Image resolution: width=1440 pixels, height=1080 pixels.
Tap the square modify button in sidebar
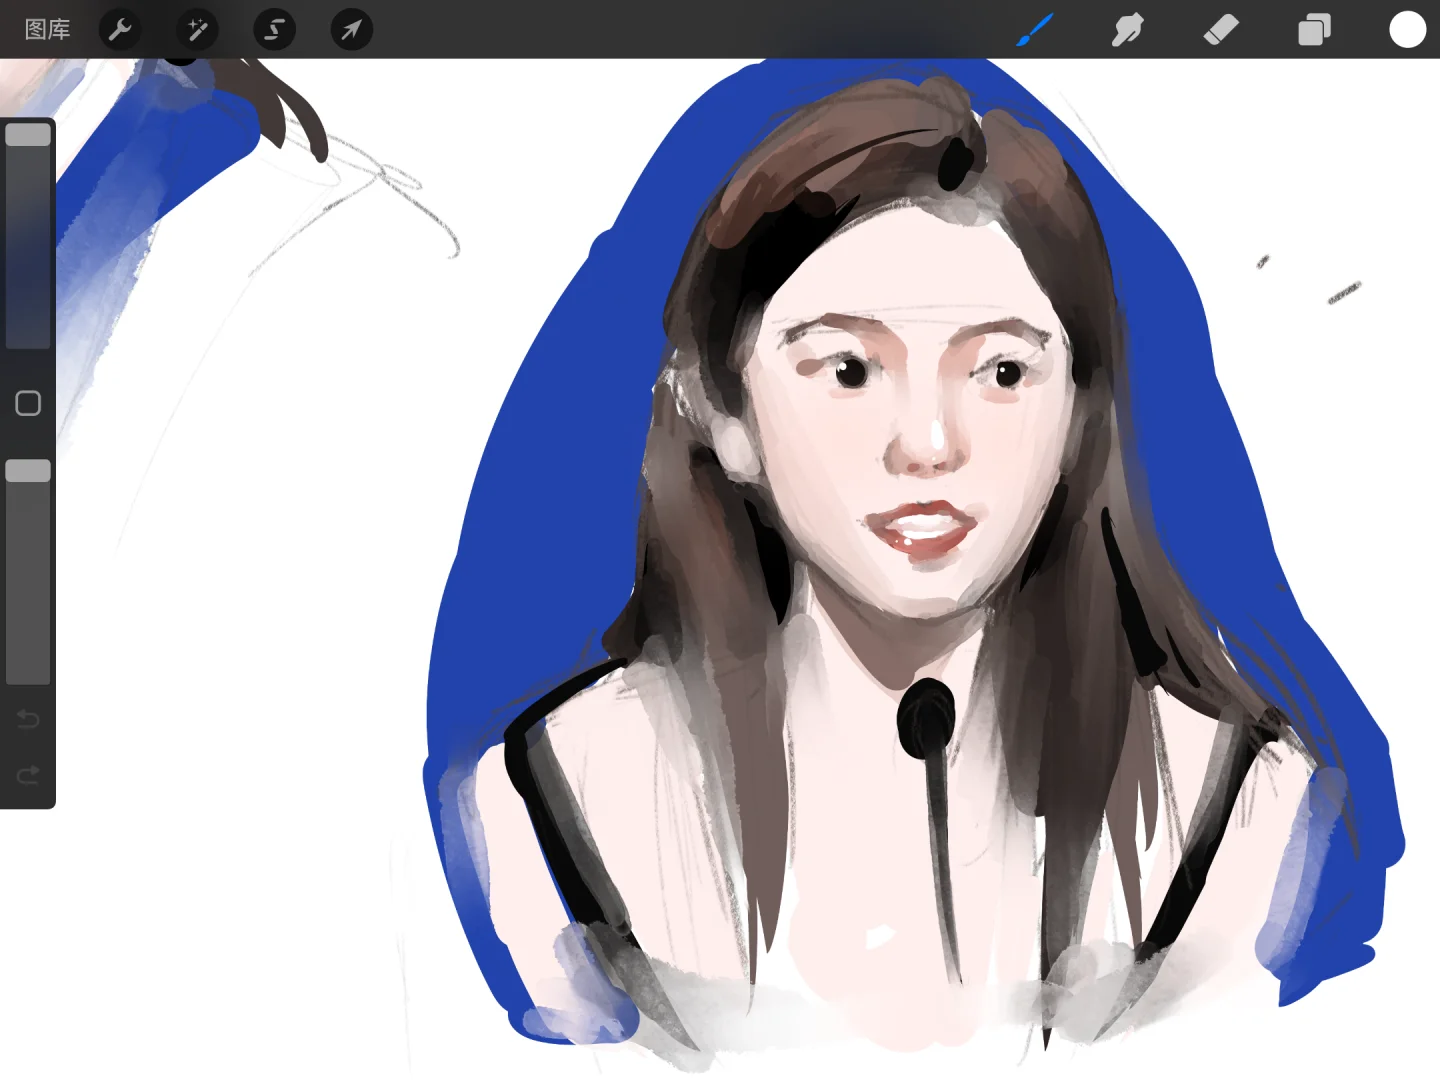click(x=28, y=403)
